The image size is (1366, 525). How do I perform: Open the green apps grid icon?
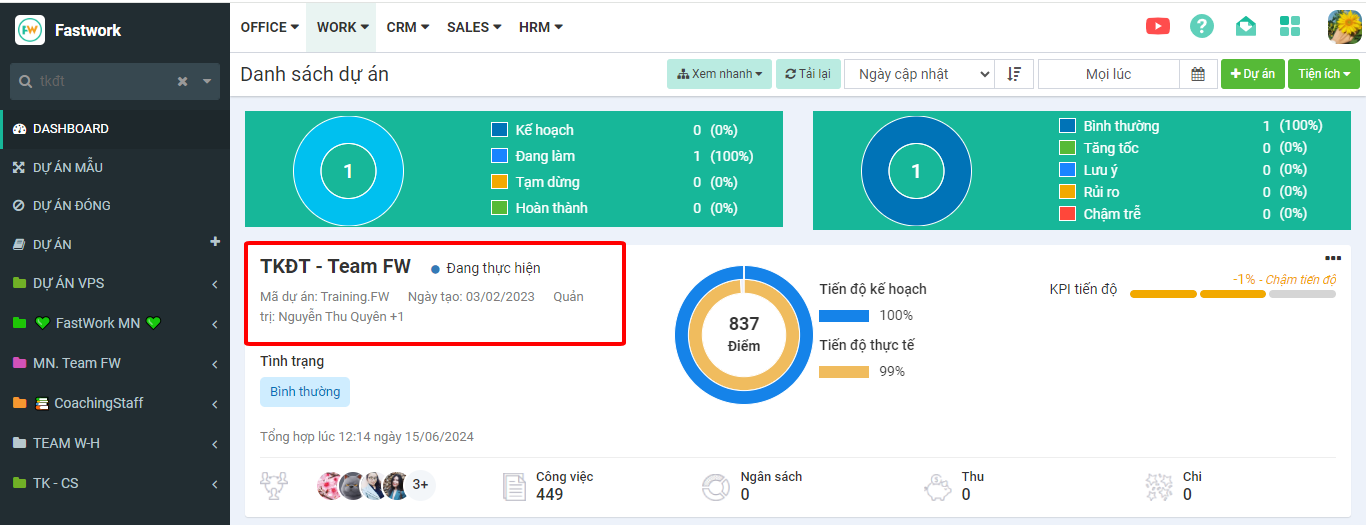[x=1290, y=27]
